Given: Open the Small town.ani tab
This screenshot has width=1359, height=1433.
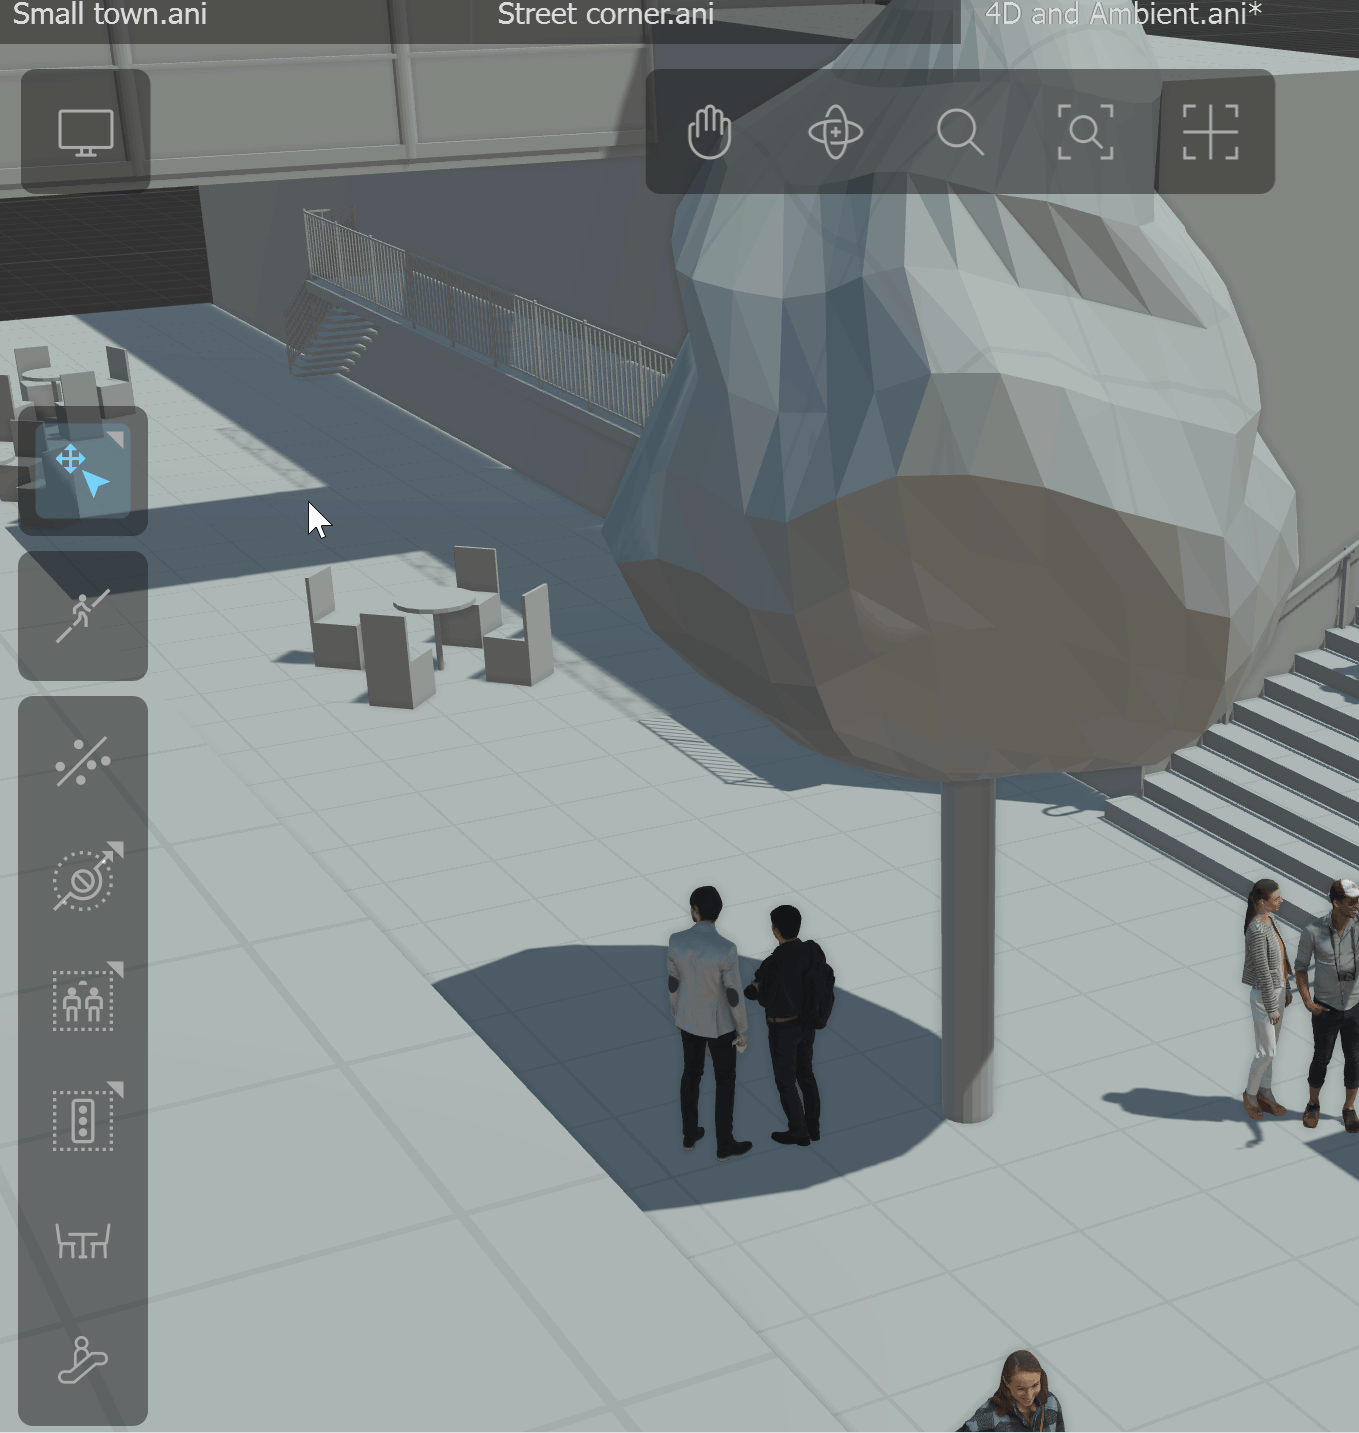Looking at the screenshot, I should [110, 14].
